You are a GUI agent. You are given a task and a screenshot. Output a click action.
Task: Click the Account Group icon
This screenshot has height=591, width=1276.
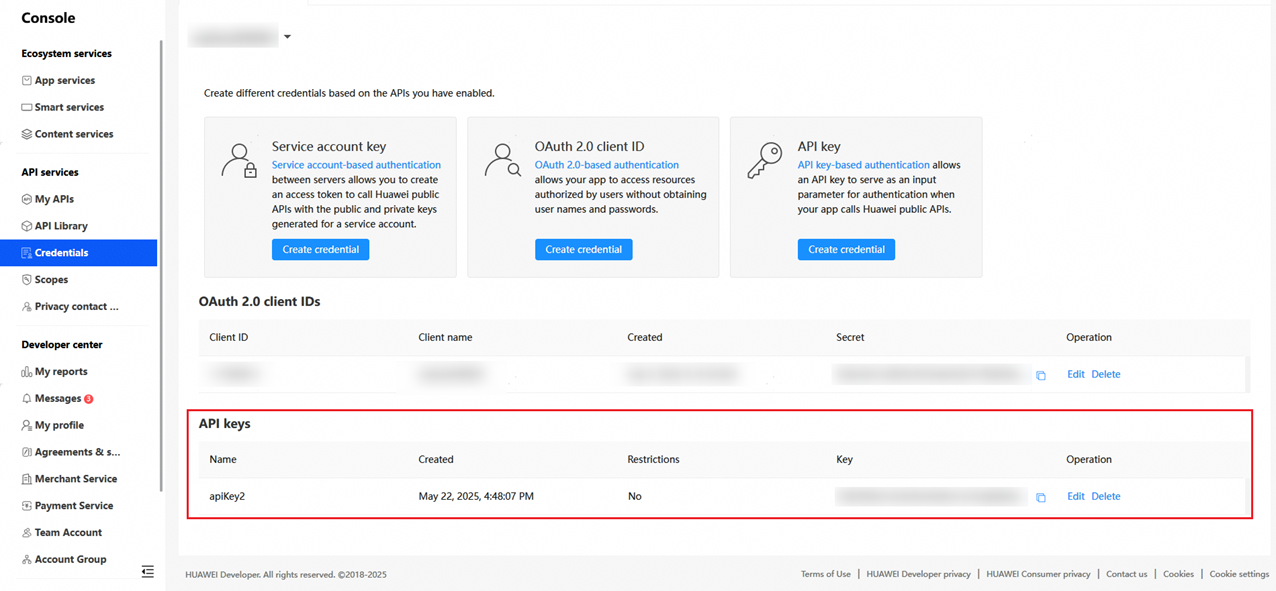[x=27, y=560]
